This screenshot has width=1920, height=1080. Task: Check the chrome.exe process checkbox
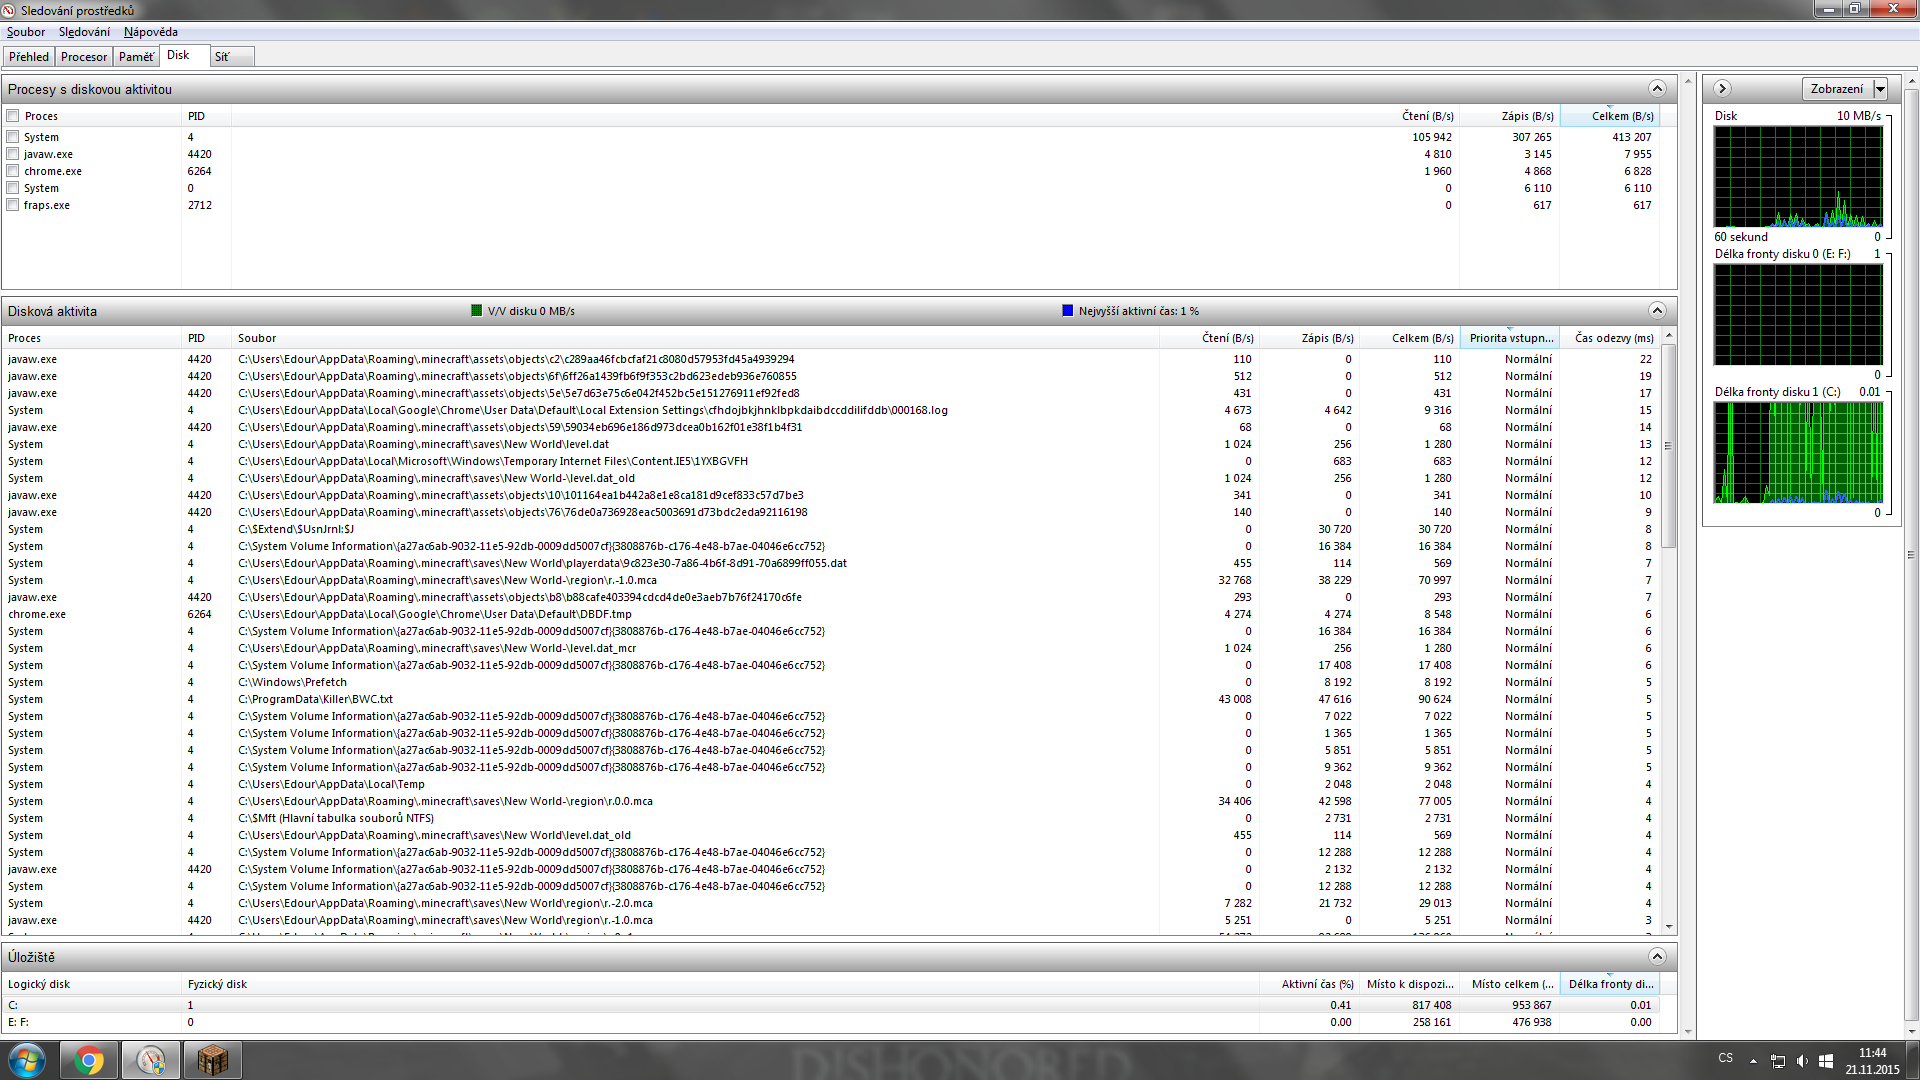coord(13,171)
